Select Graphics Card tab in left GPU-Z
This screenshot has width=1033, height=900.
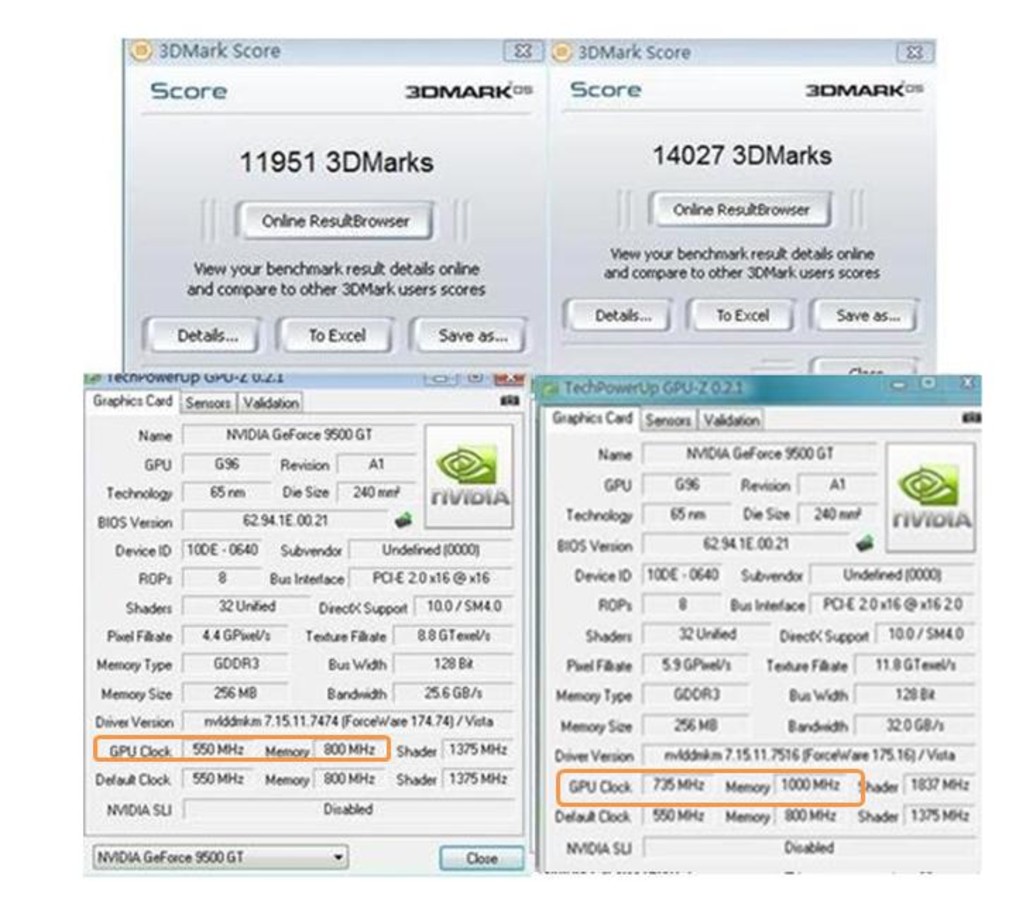click(x=132, y=401)
